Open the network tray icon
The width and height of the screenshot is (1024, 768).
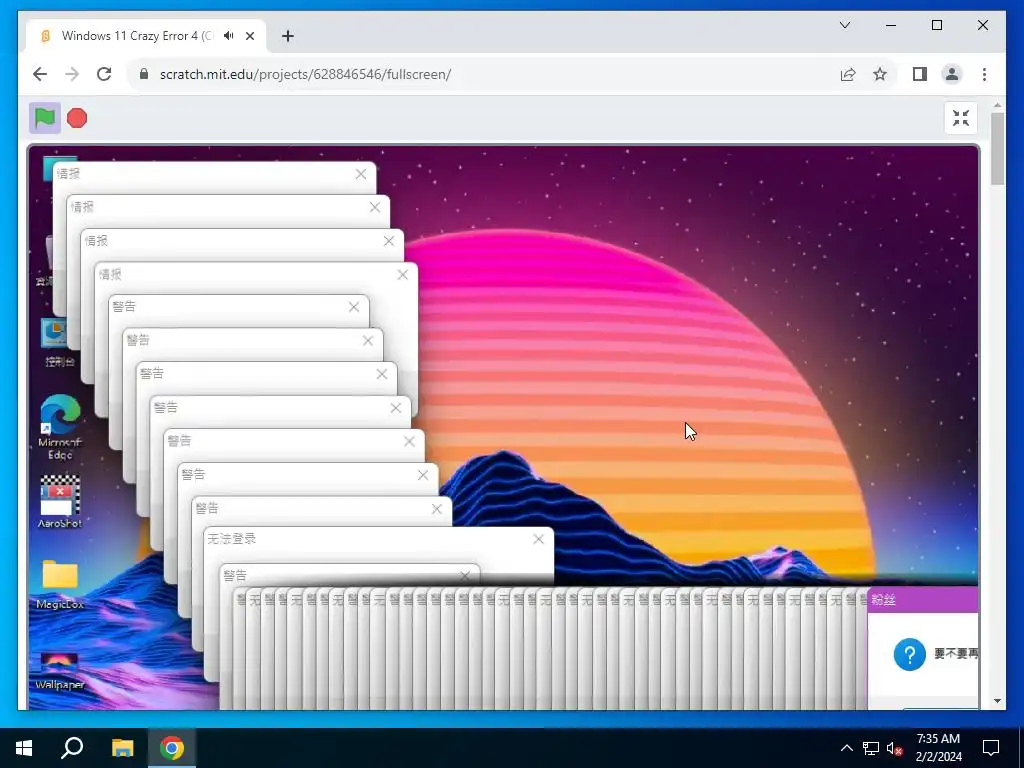coord(871,748)
